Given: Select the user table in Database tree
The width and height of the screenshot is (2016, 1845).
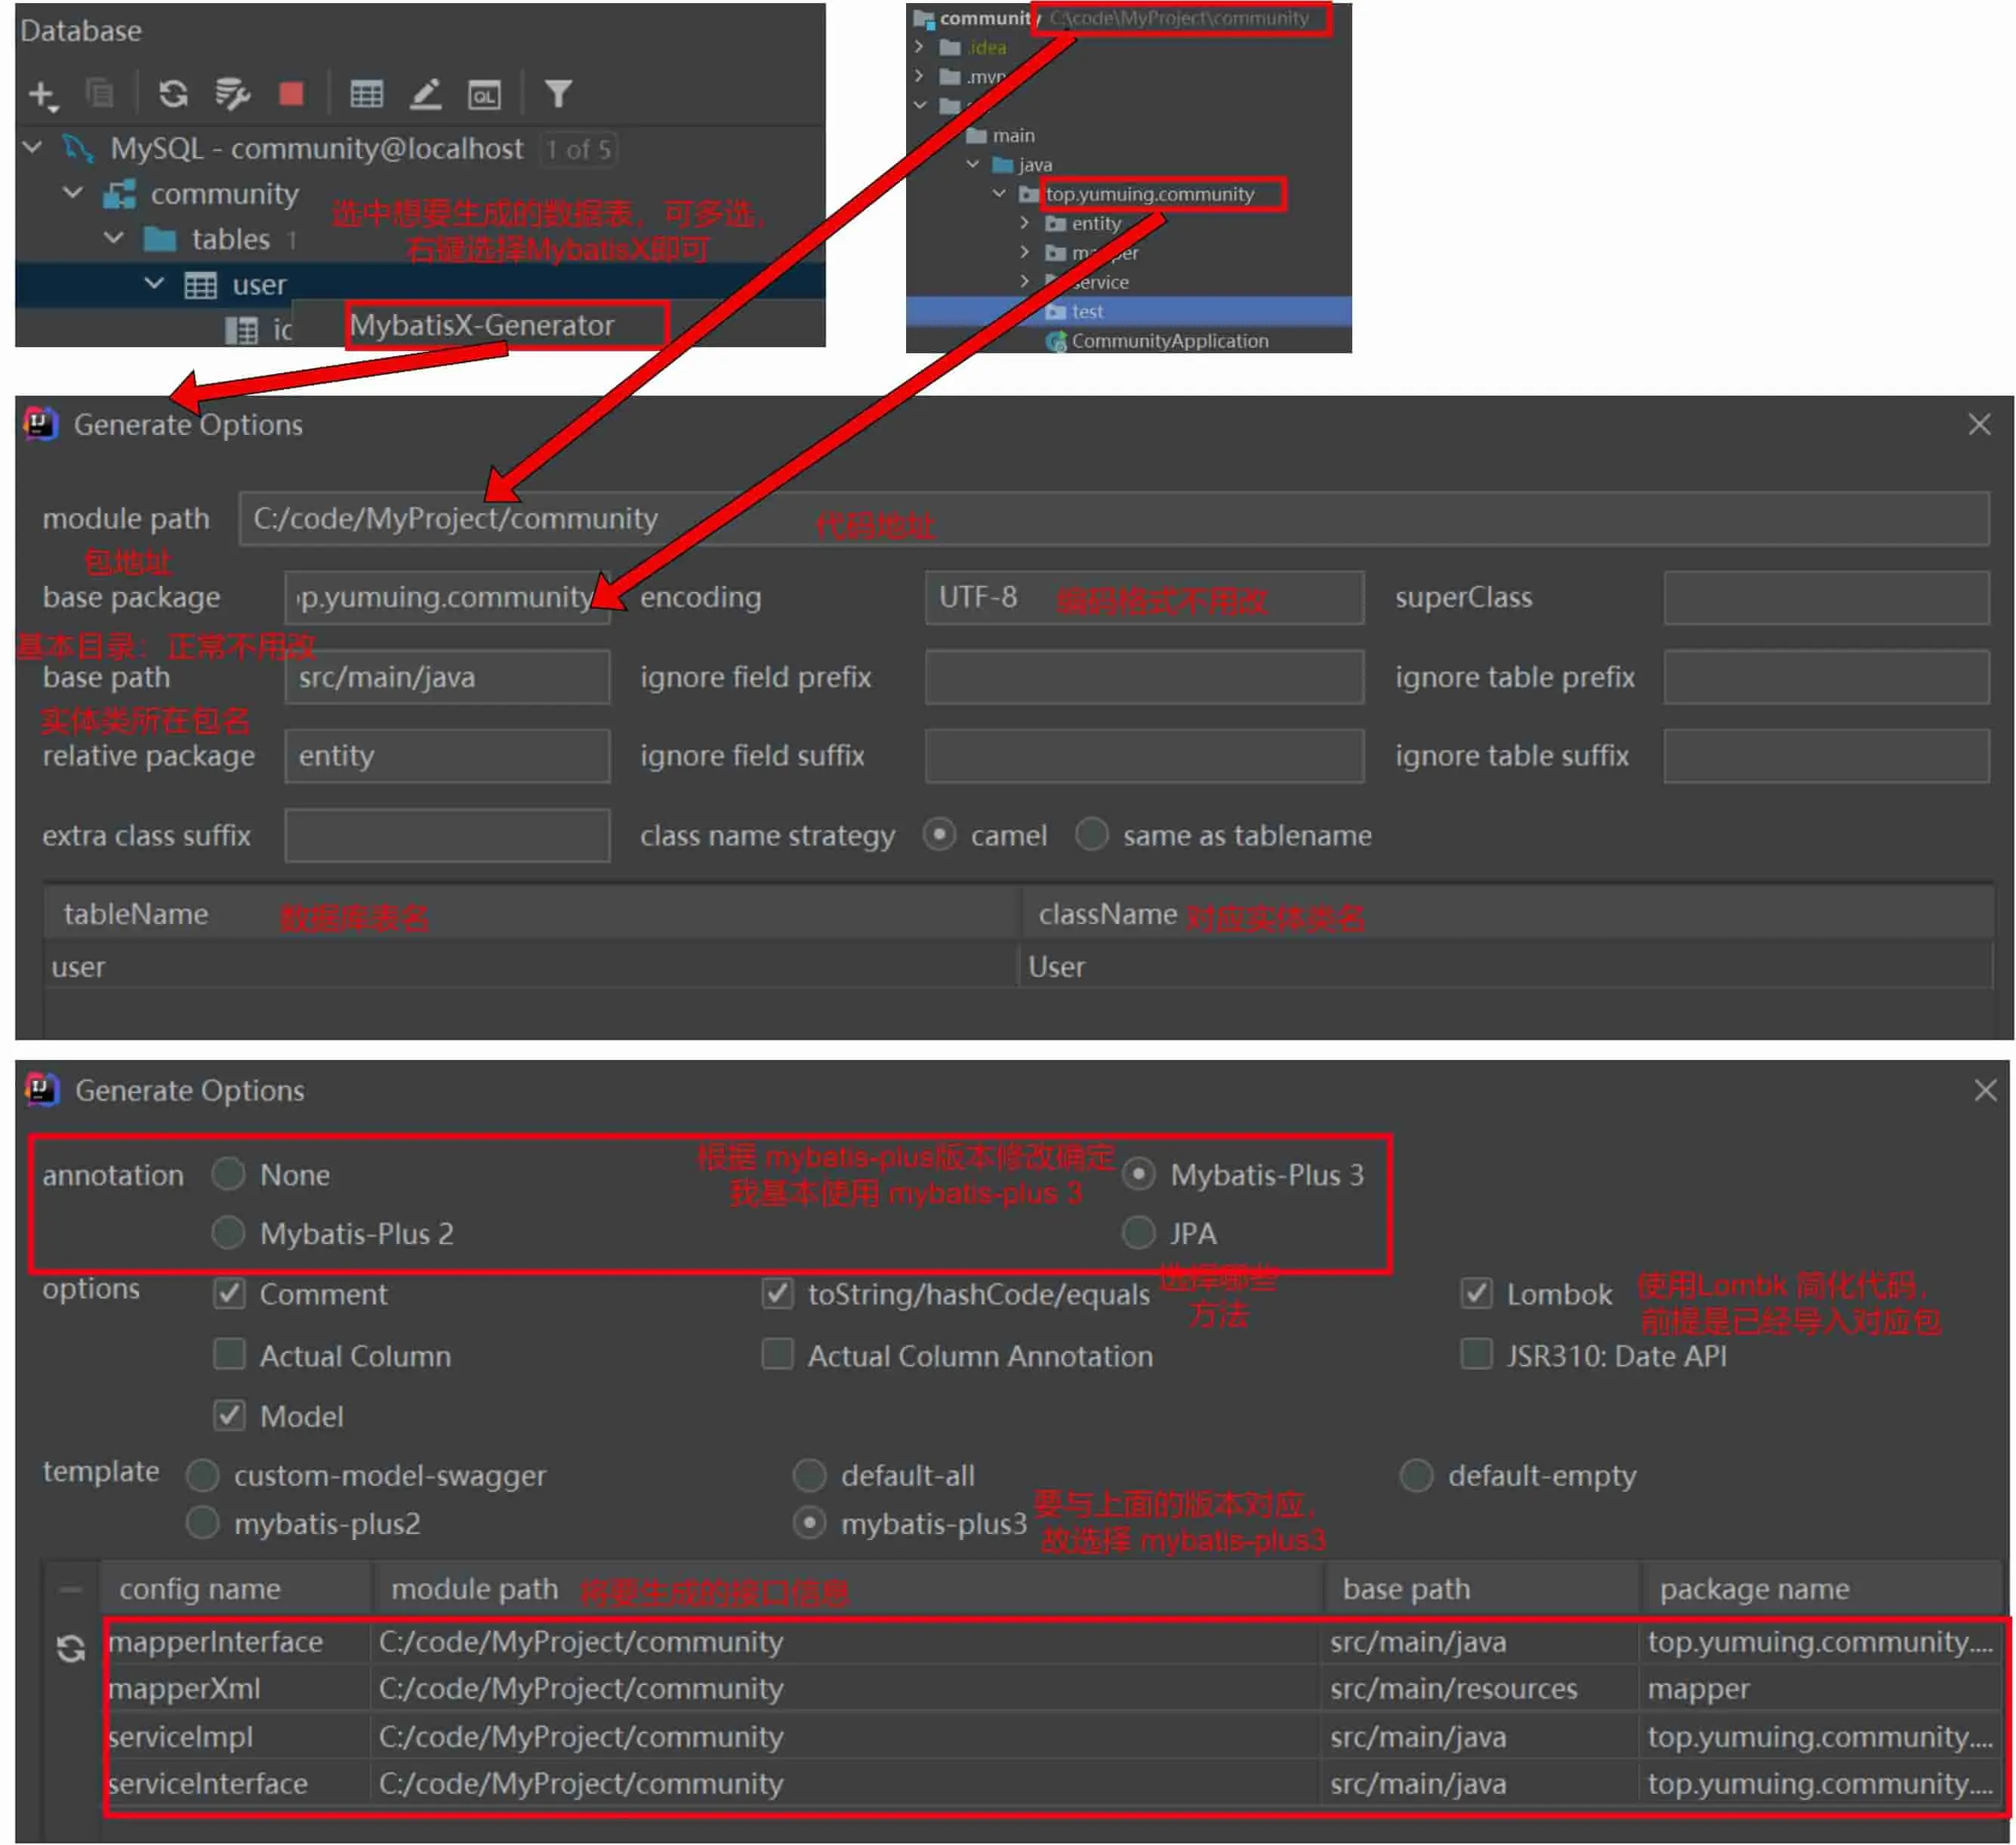Looking at the screenshot, I should (x=258, y=285).
